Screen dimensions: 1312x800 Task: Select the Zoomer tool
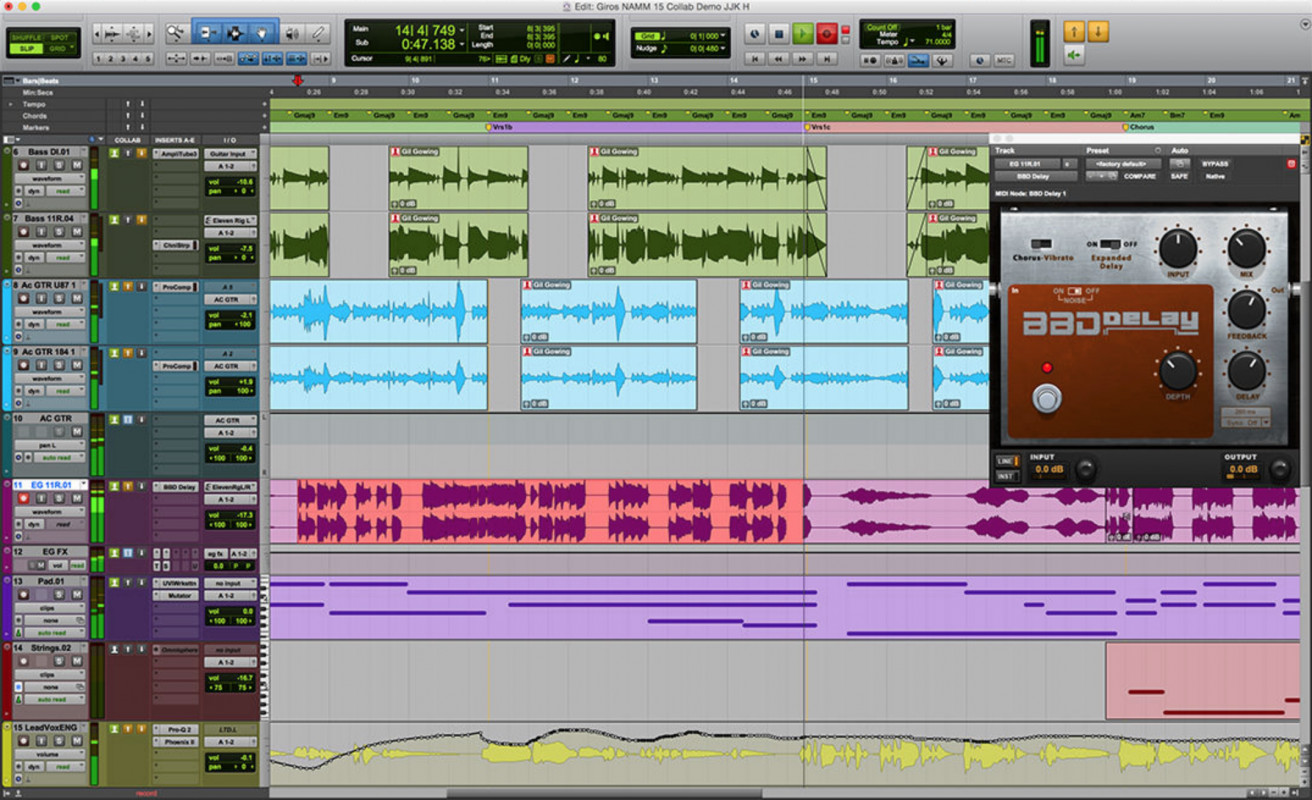pos(175,32)
